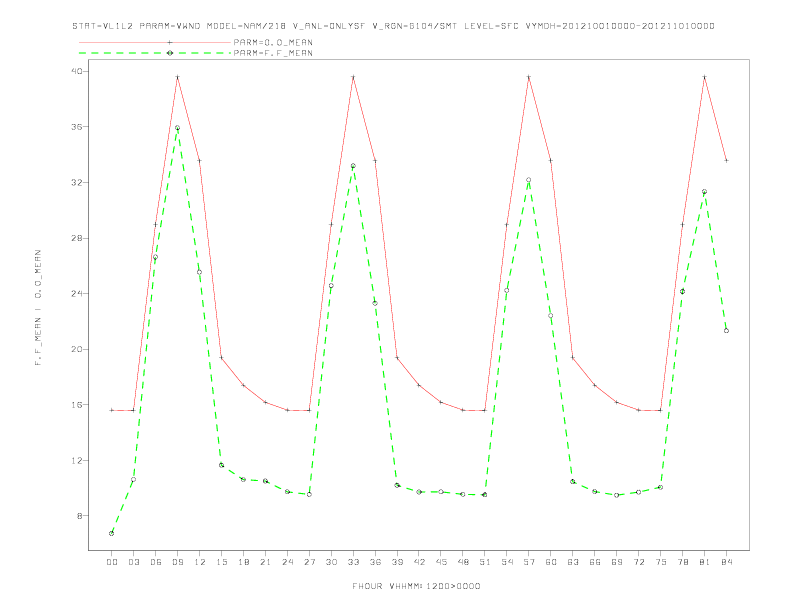Click the x-axis tick label 33

[x=353, y=562]
